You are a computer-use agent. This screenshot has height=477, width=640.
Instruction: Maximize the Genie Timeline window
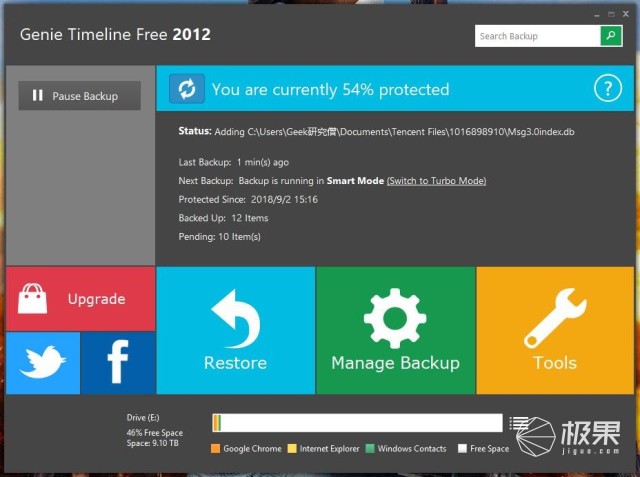611,14
